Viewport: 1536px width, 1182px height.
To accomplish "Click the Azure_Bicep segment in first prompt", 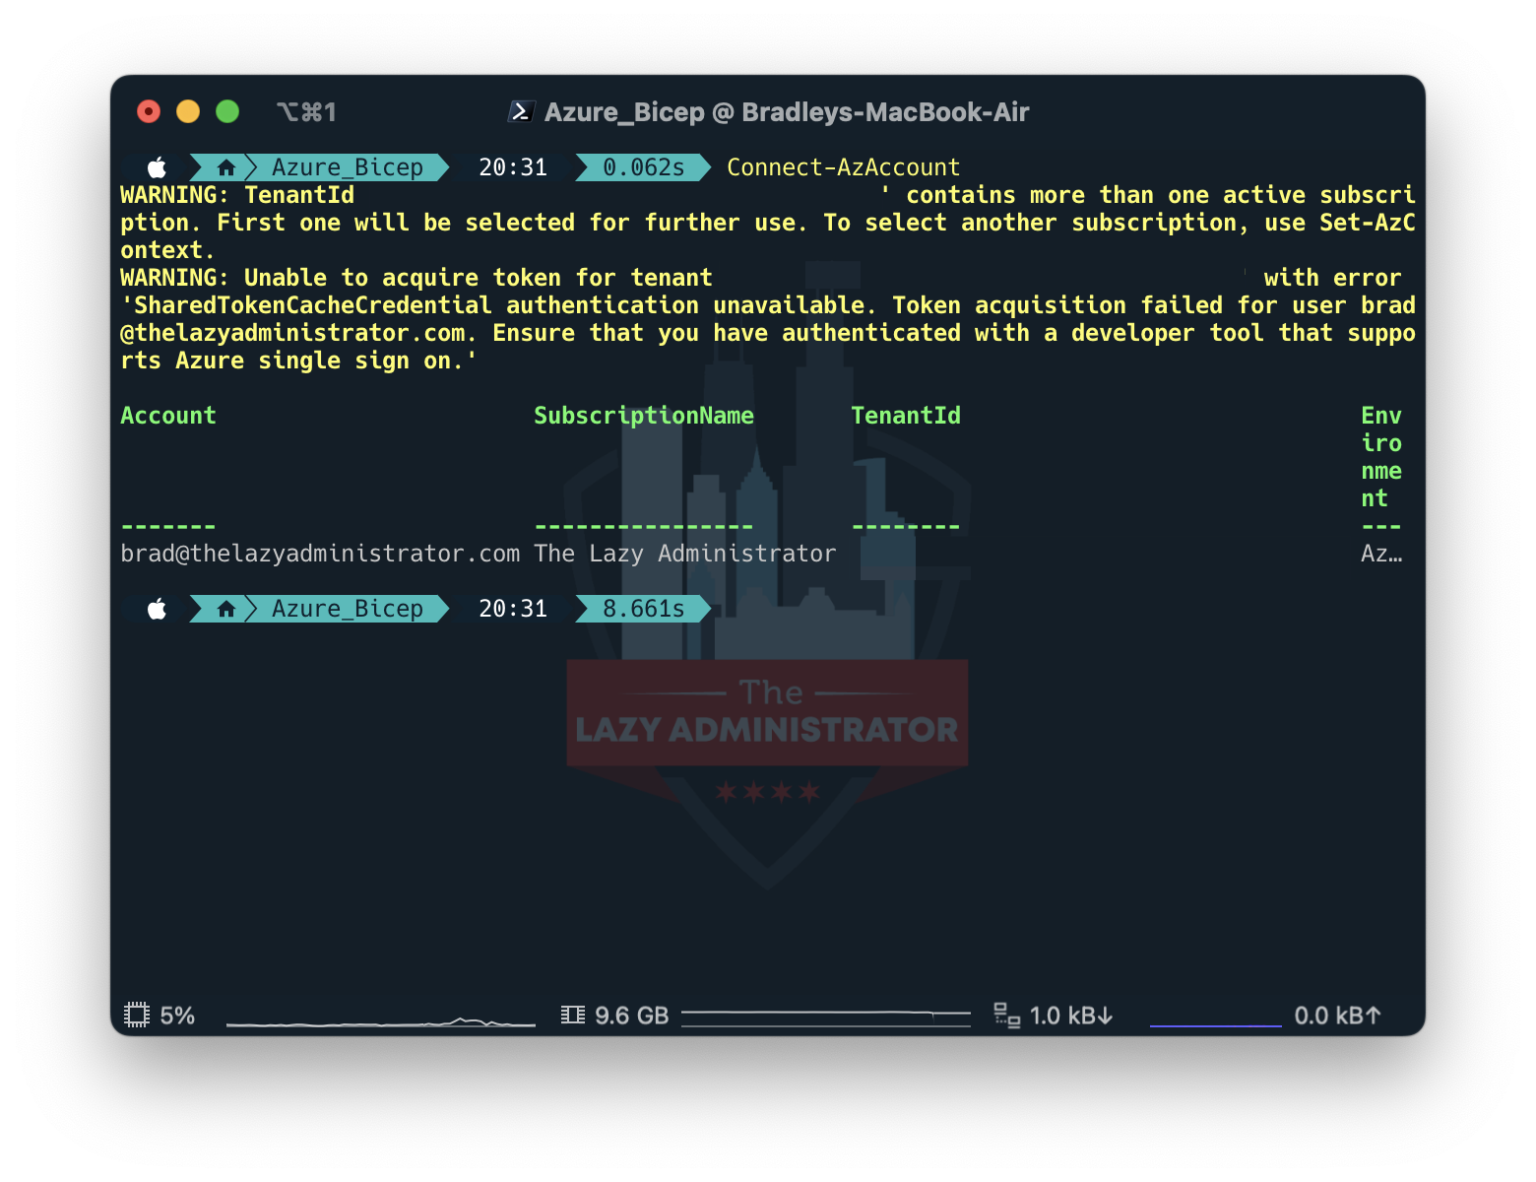I will coord(347,168).
